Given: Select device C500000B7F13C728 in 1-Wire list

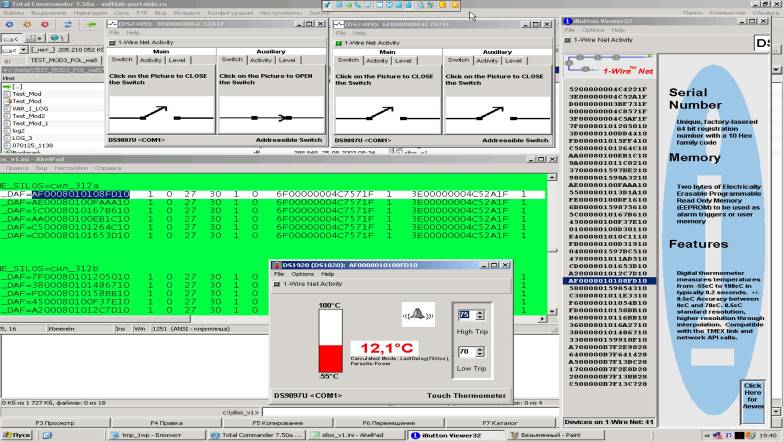Looking at the screenshot, I should coord(608,384).
